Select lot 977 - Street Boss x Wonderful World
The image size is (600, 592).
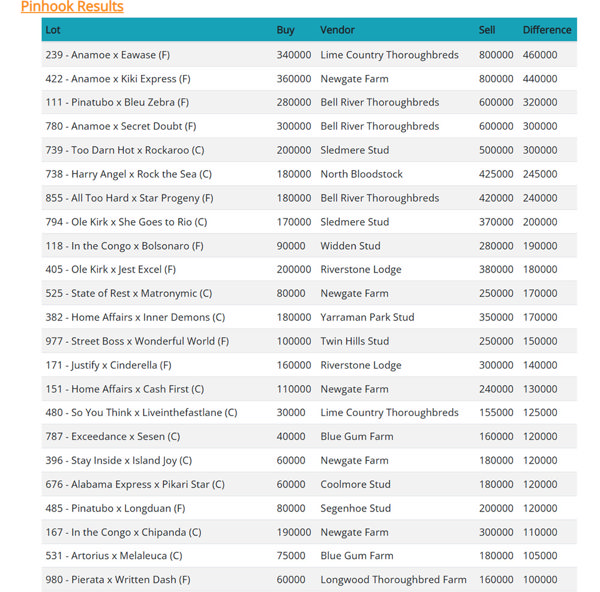137,341
